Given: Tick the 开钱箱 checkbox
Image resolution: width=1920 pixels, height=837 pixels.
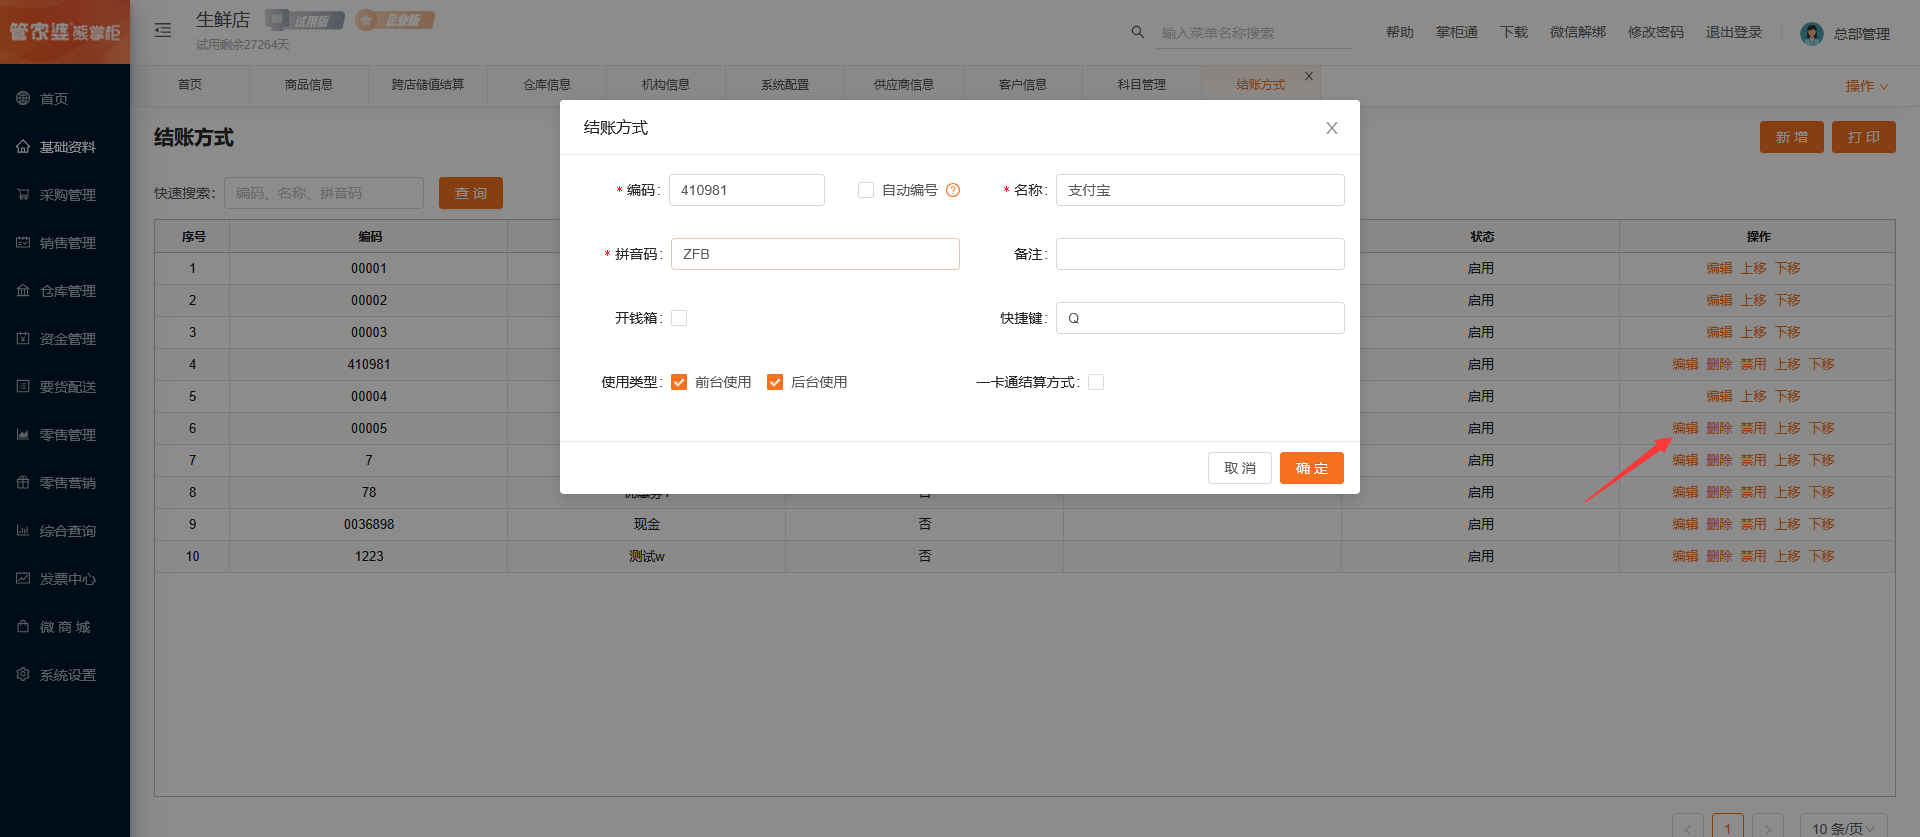Looking at the screenshot, I should [x=679, y=318].
